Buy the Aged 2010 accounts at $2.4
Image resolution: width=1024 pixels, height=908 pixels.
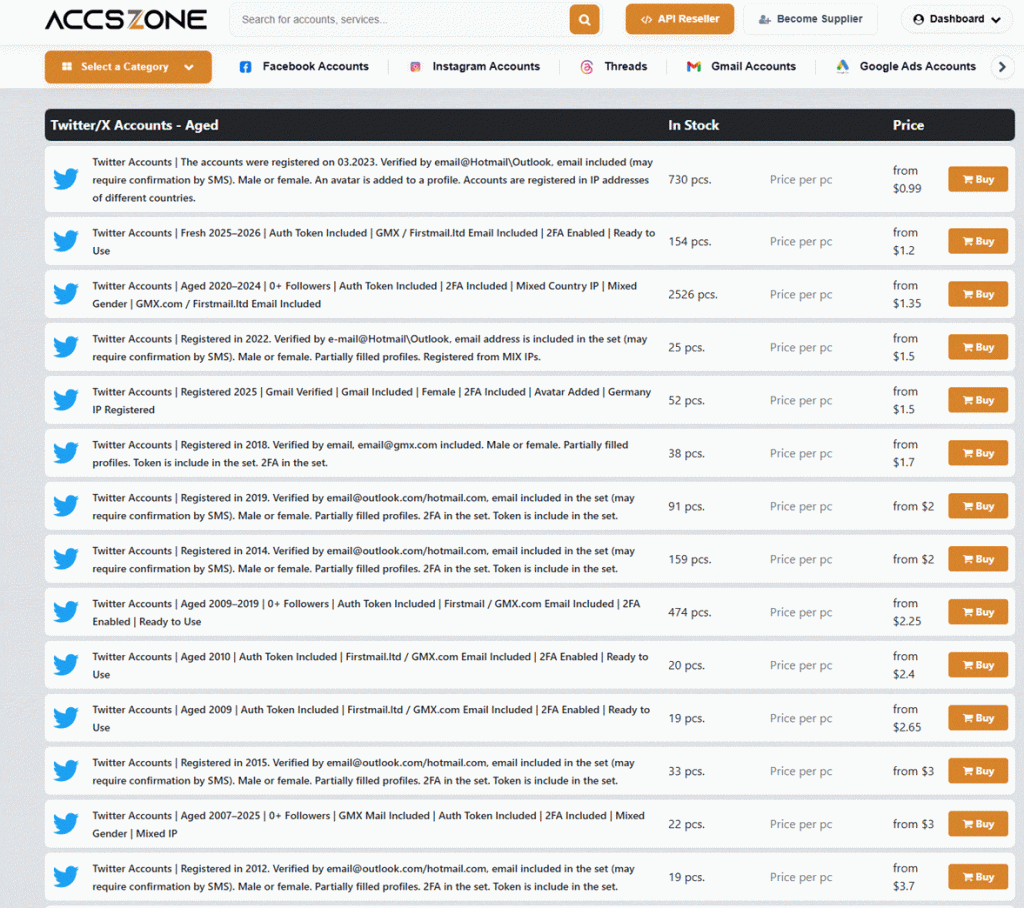[978, 665]
